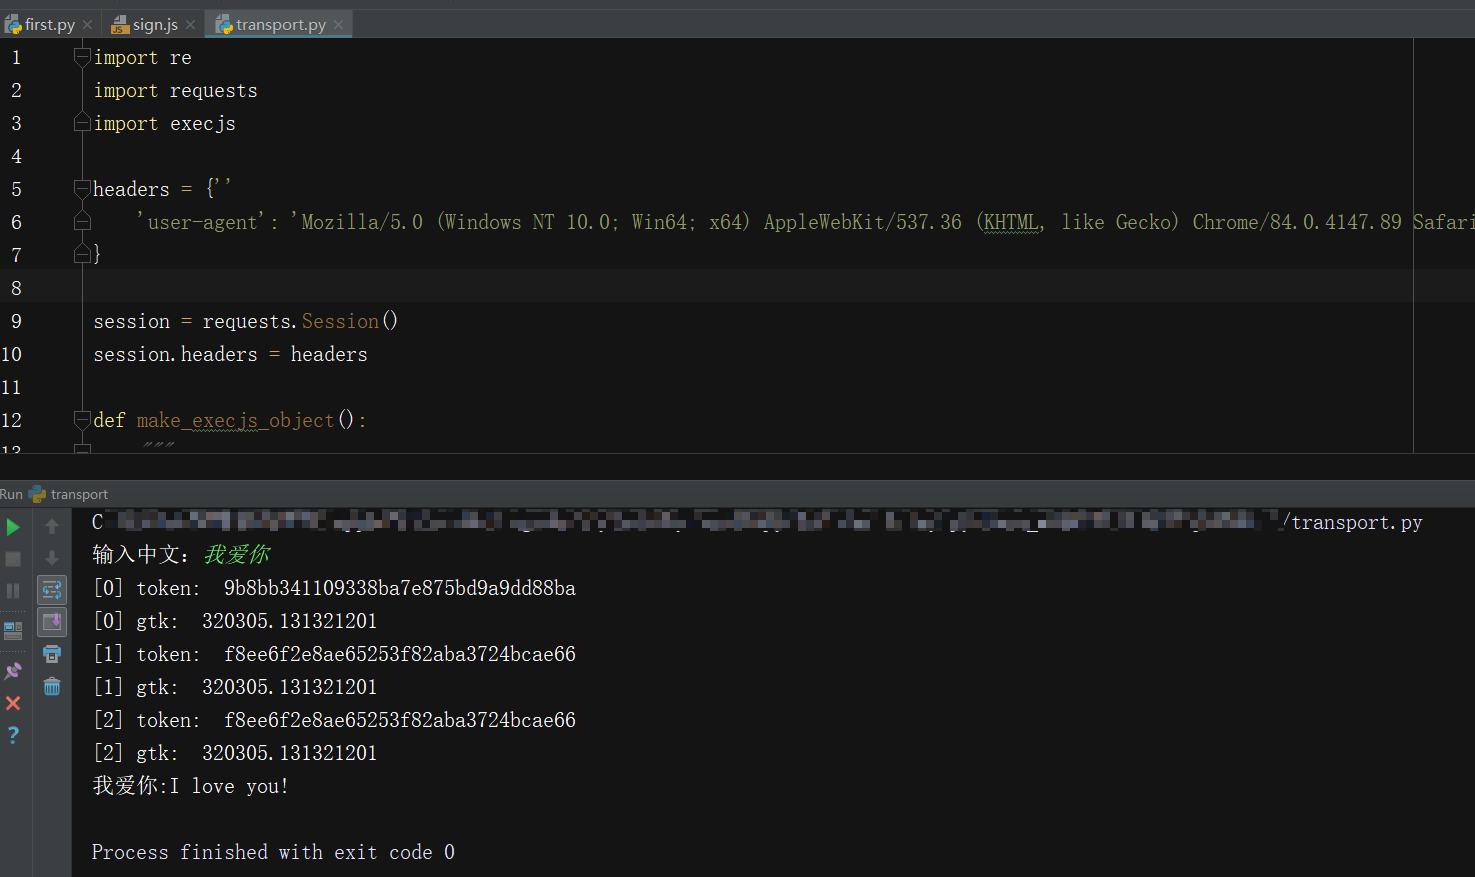This screenshot has height=877, width=1475.
Task: Select the transport.py editor tab
Action: pyautogui.click(x=281, y=24)
